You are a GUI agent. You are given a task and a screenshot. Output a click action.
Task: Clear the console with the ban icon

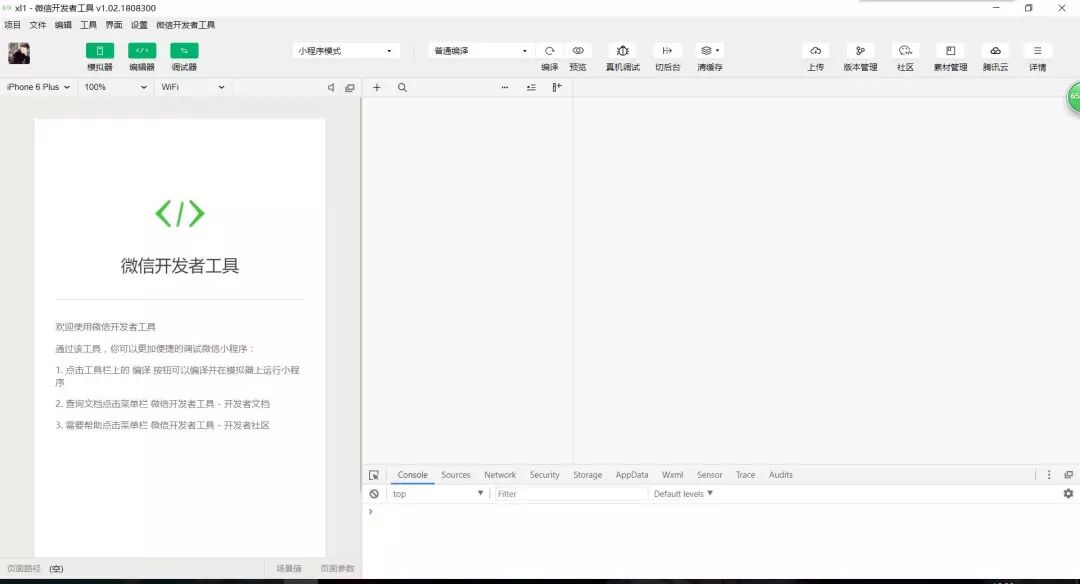[374, 494]
